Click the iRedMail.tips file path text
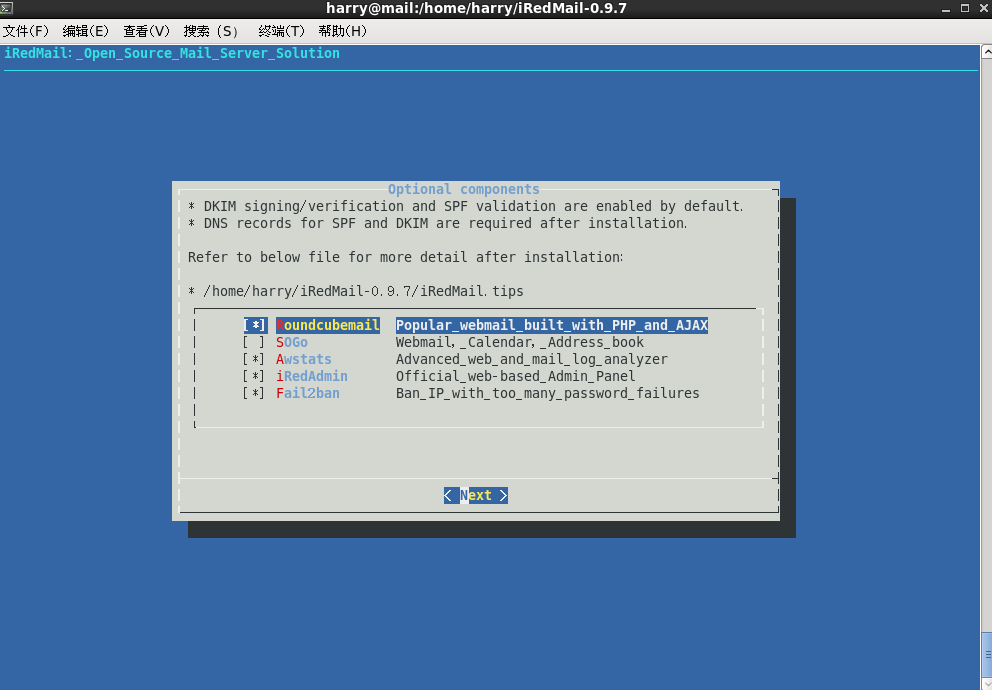 tap(363, 291)
